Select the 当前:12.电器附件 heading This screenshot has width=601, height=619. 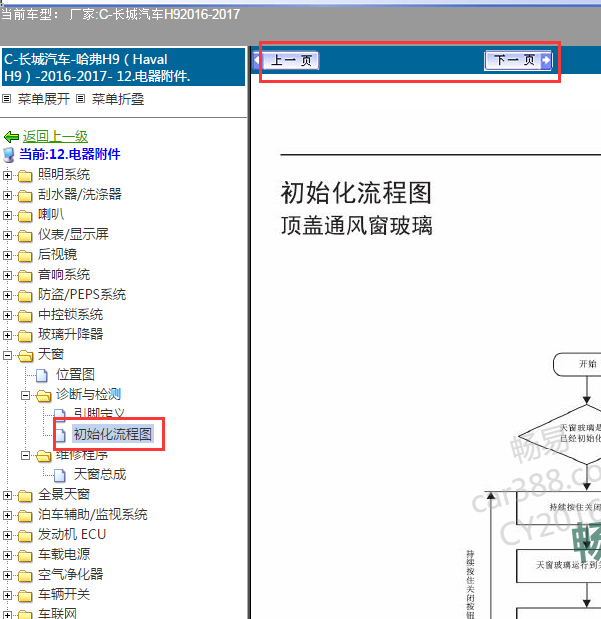[x=70, y=154]
